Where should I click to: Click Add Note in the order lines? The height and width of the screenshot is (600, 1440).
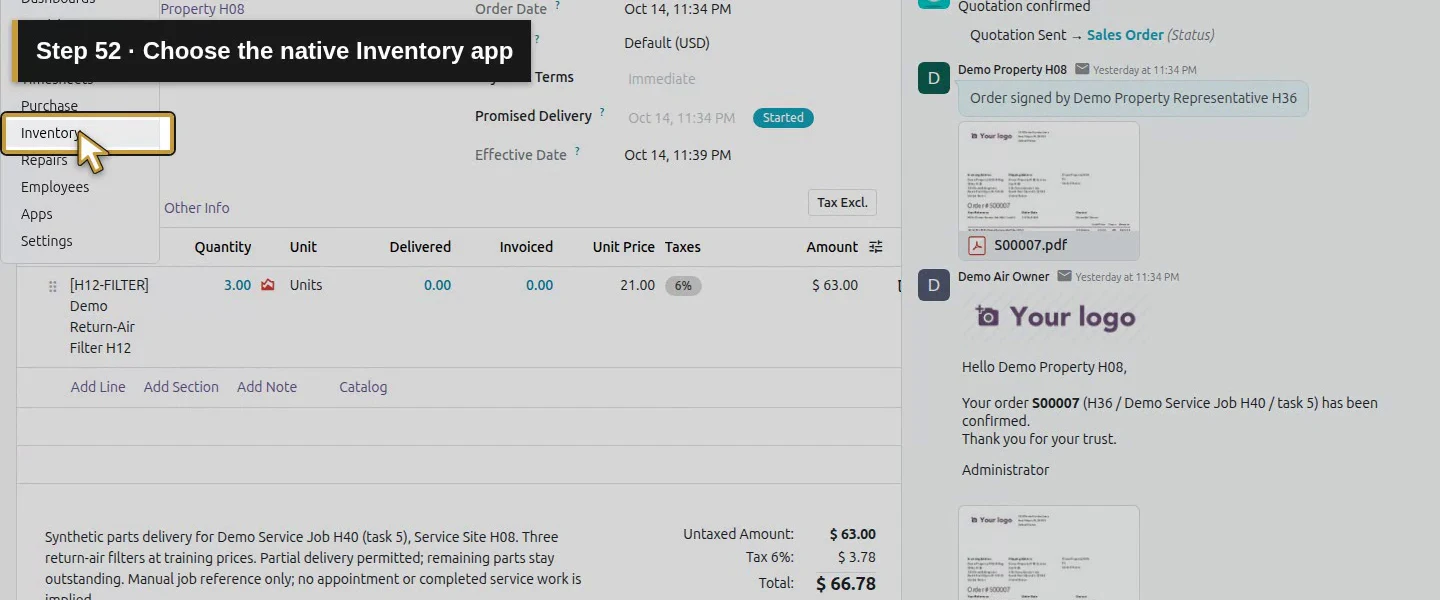coord(267,387)
